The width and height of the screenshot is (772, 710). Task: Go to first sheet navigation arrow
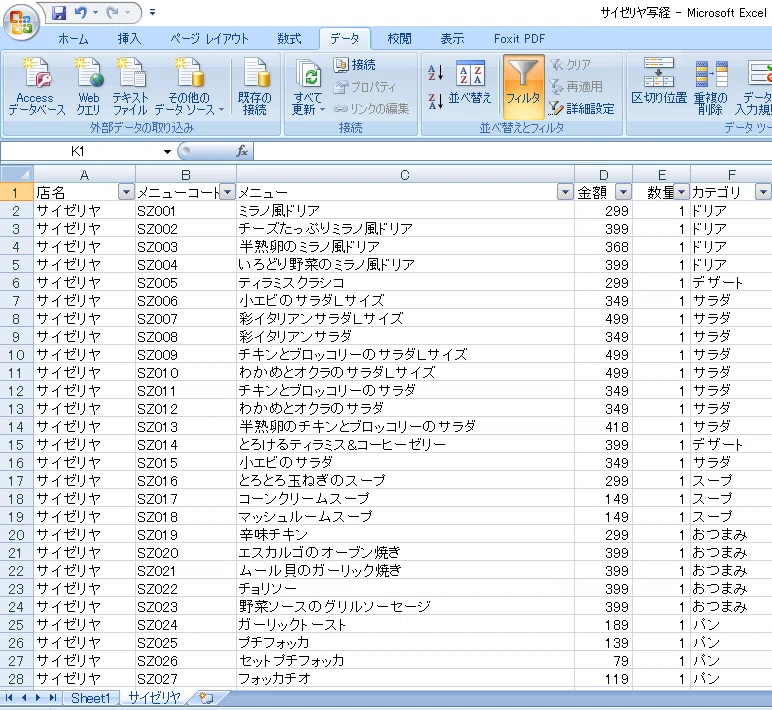click(x=9, y=698)
